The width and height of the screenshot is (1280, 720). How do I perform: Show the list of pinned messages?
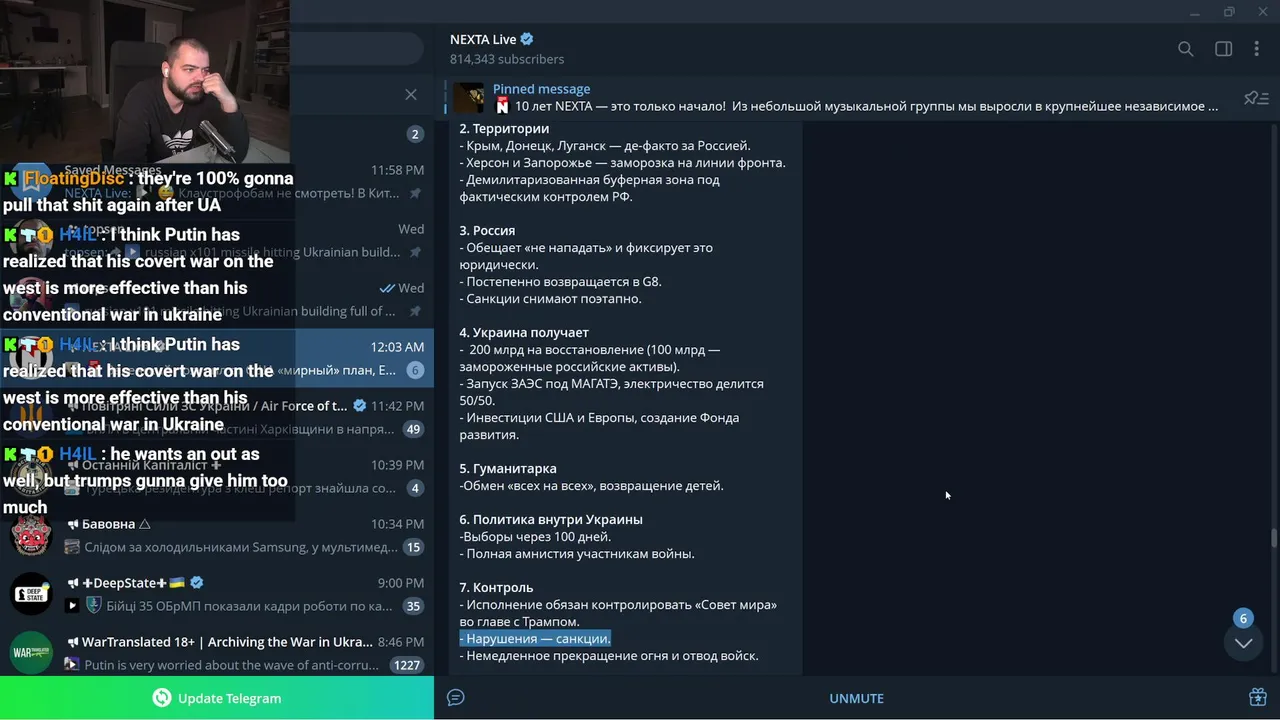pyautogui.click(x=1256, y=98)
